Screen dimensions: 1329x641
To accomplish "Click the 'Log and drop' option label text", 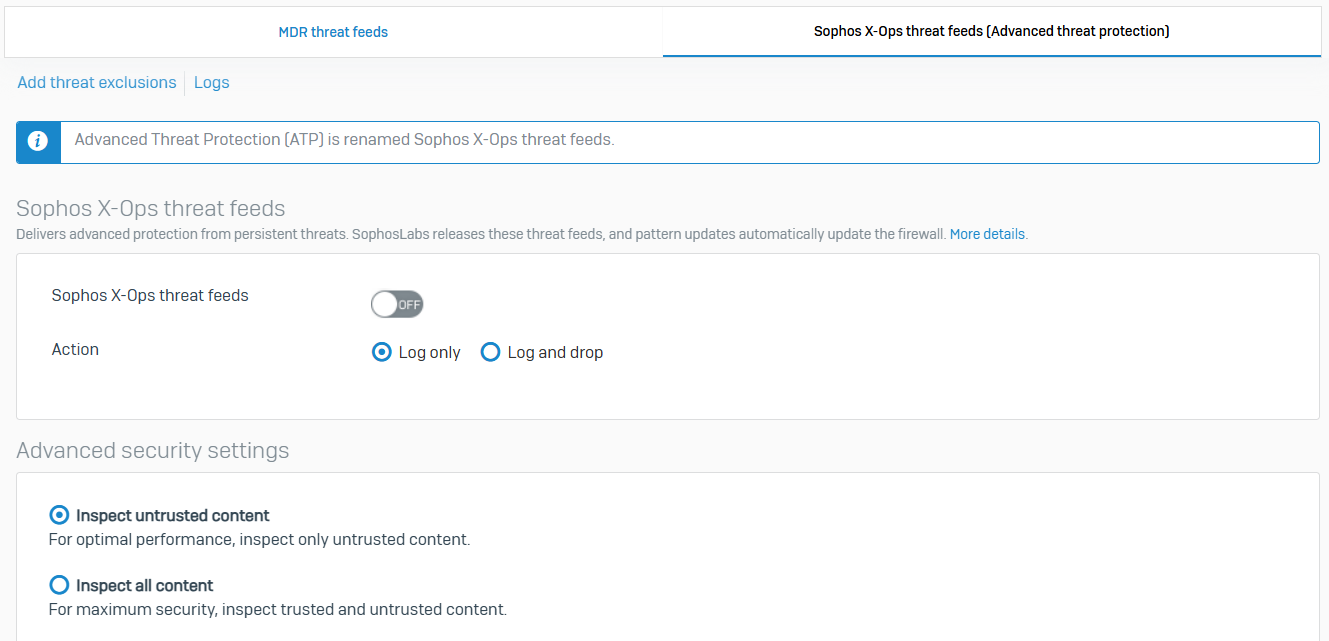I will click(555, 352).
